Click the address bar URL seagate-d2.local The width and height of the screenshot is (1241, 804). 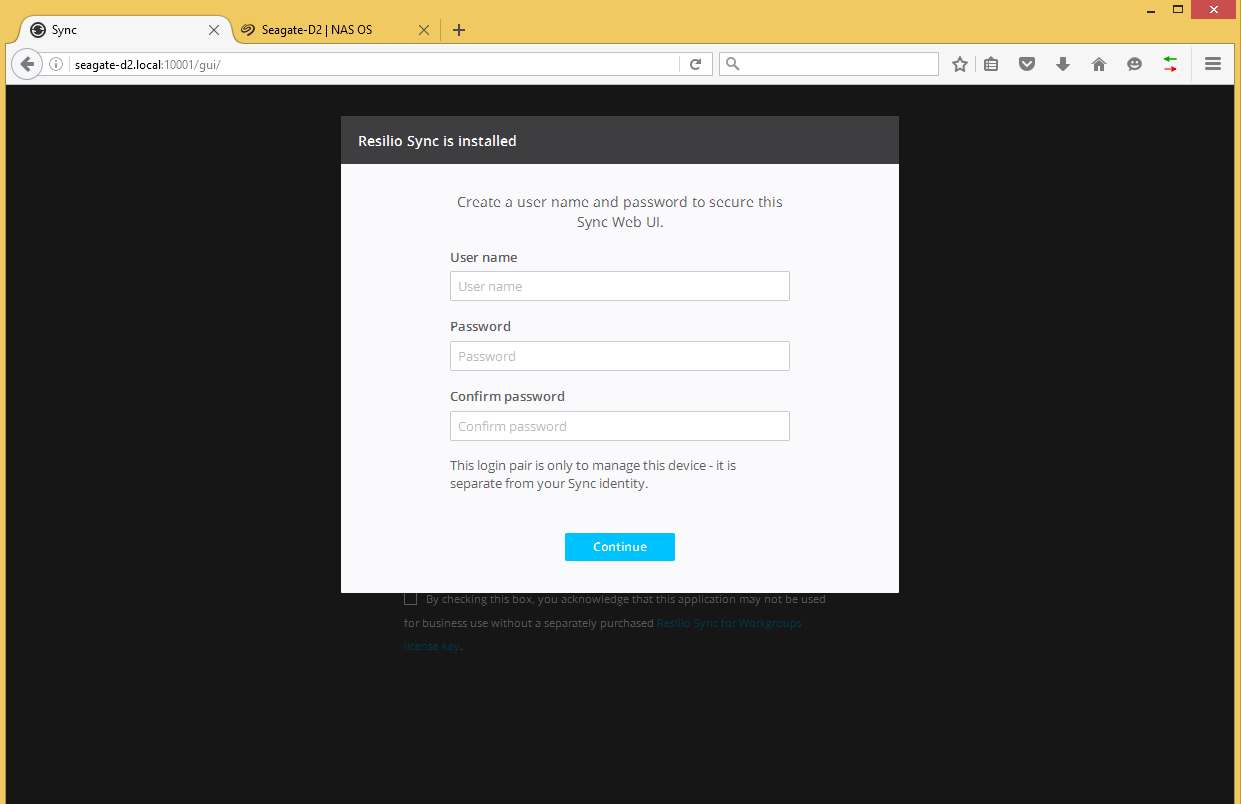point(147,64)
